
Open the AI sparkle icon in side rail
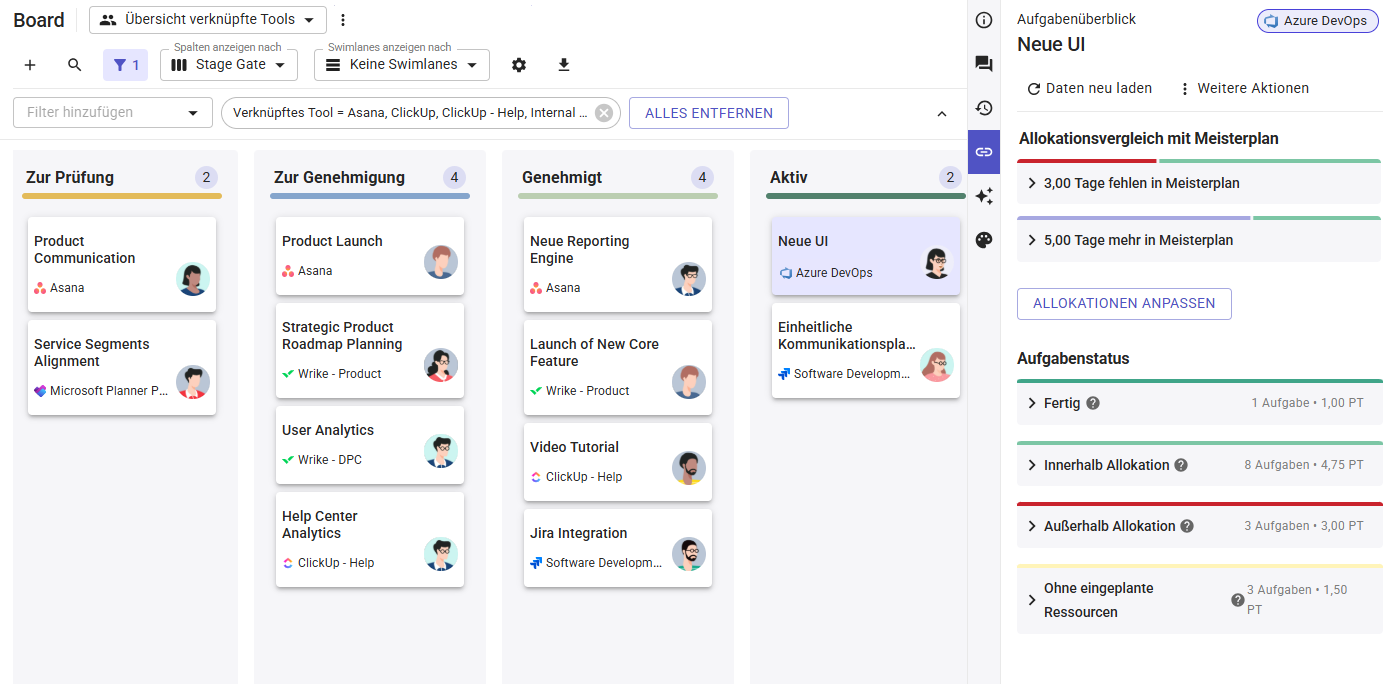click(x=984, y=196)
